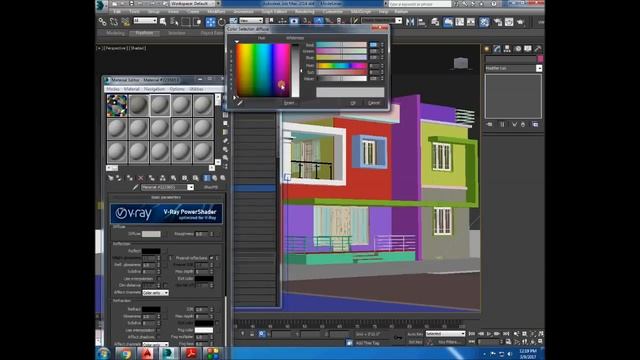Image resolution: width=640 pixels, height=360 pixels.
Task: Open the material name dropdown arrow
Action: point(190,187)
